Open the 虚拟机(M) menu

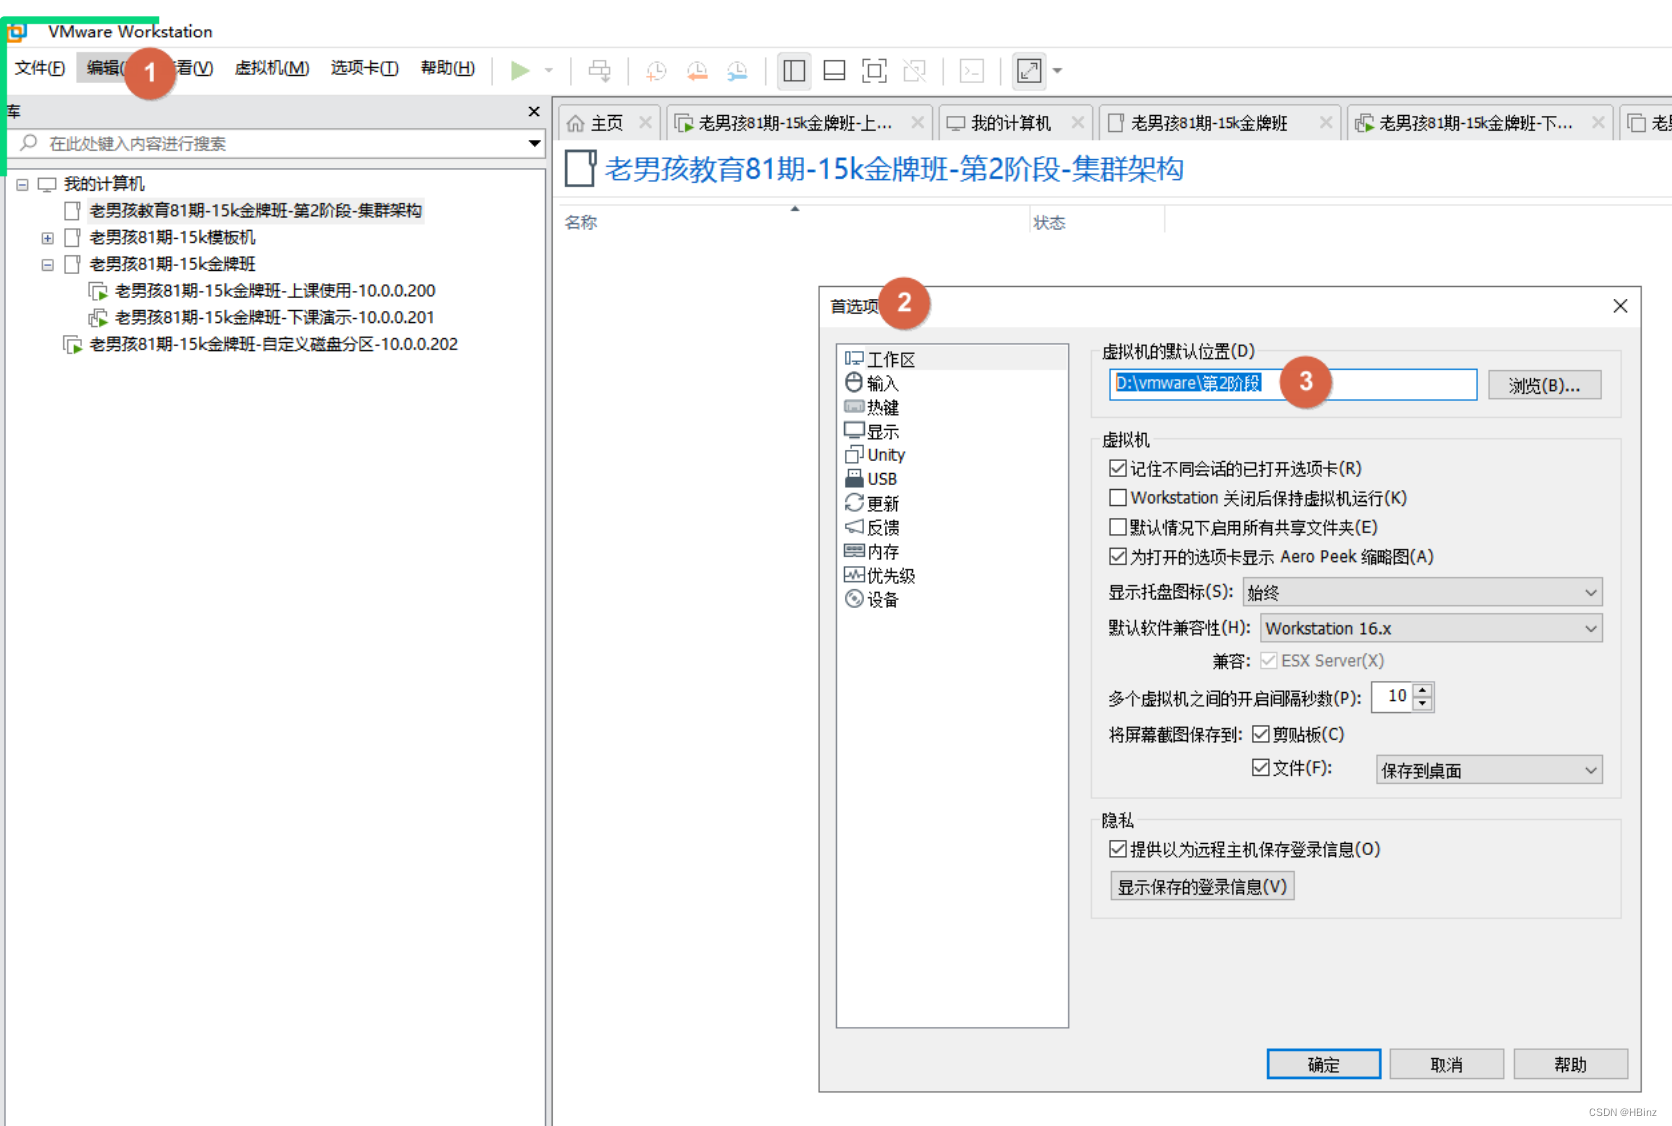(272, 68)
